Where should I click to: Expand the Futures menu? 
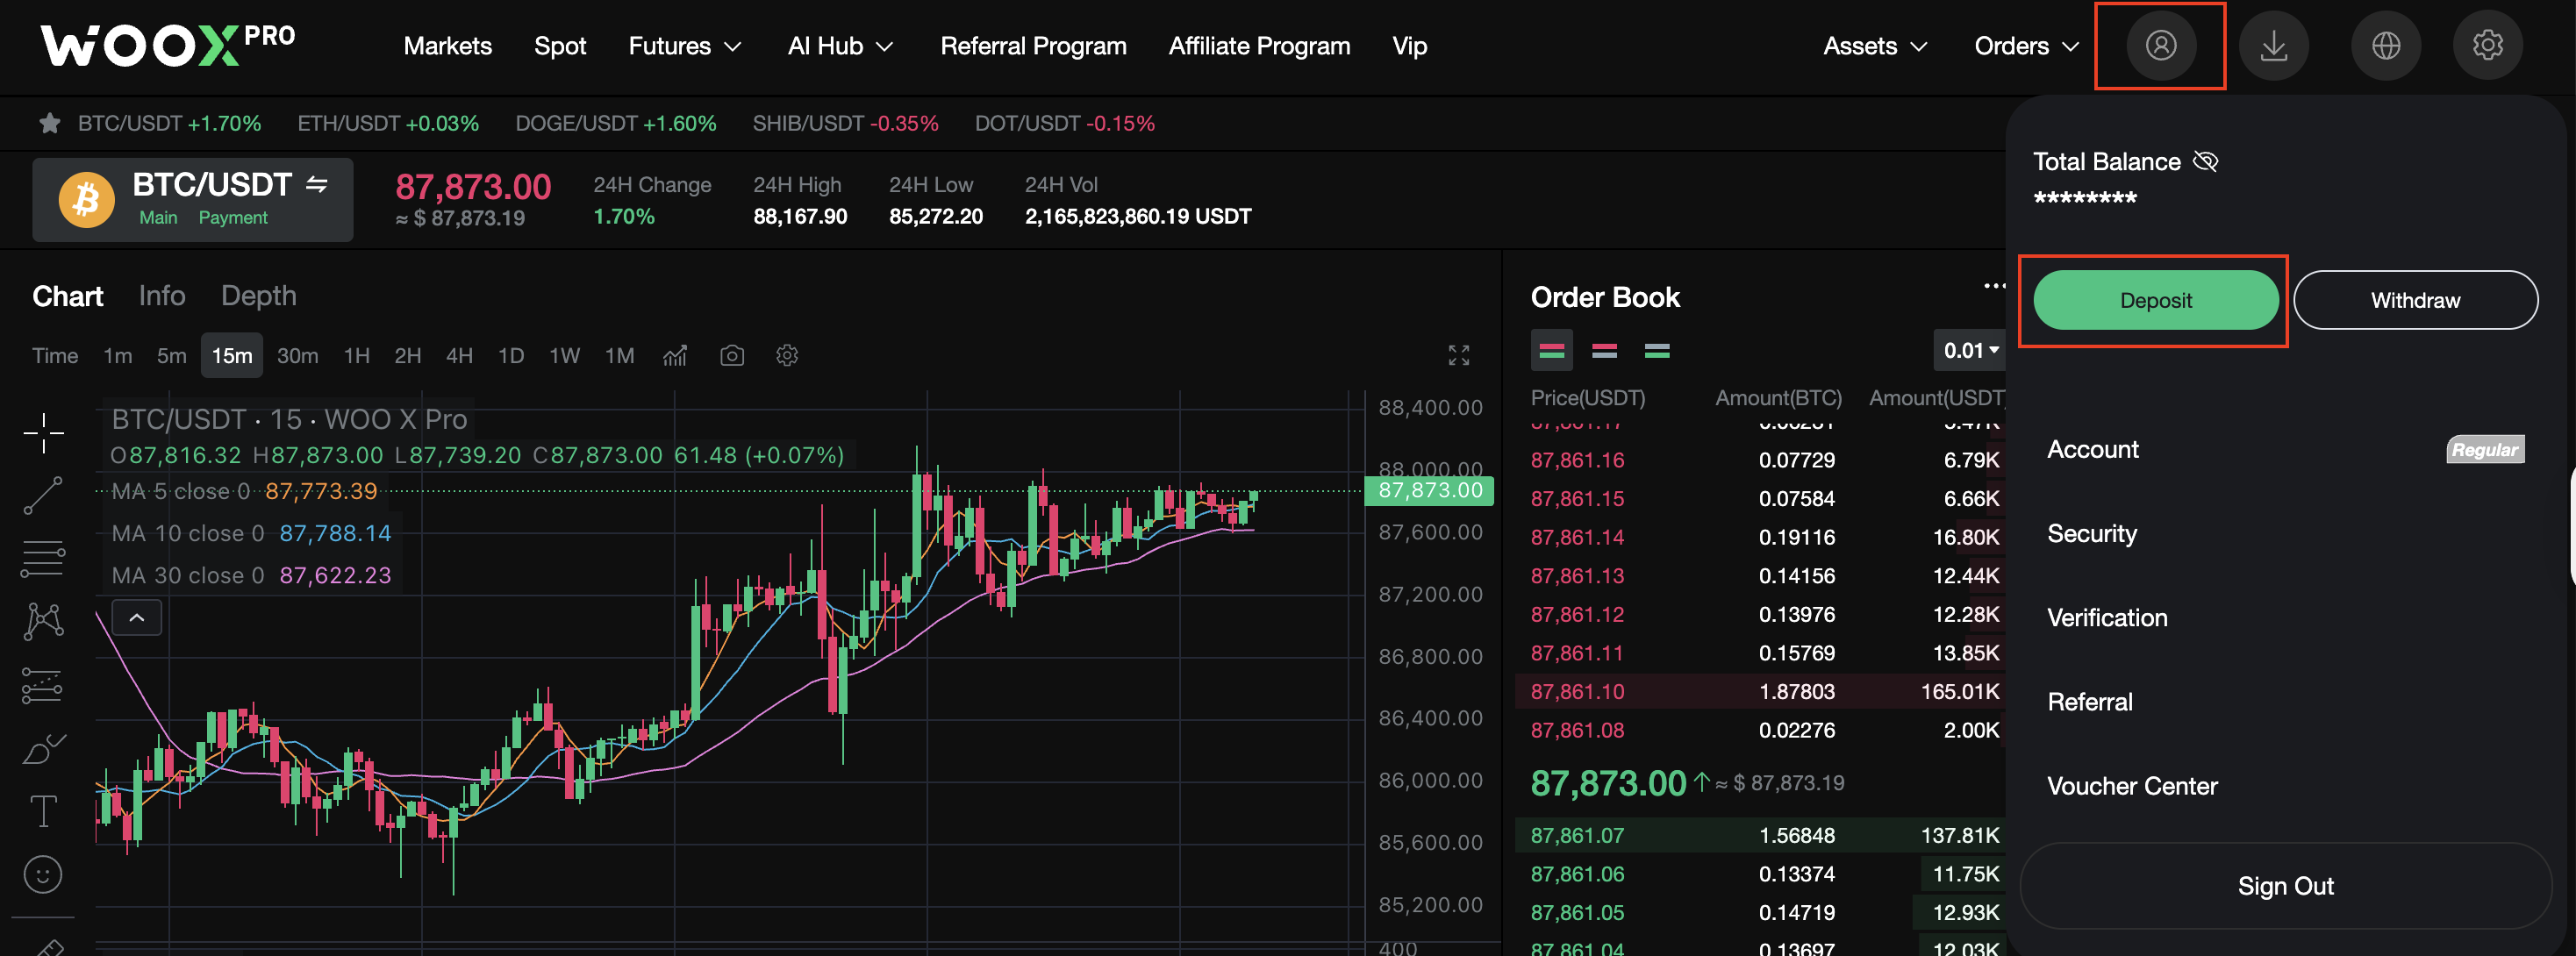click(685, 46)
